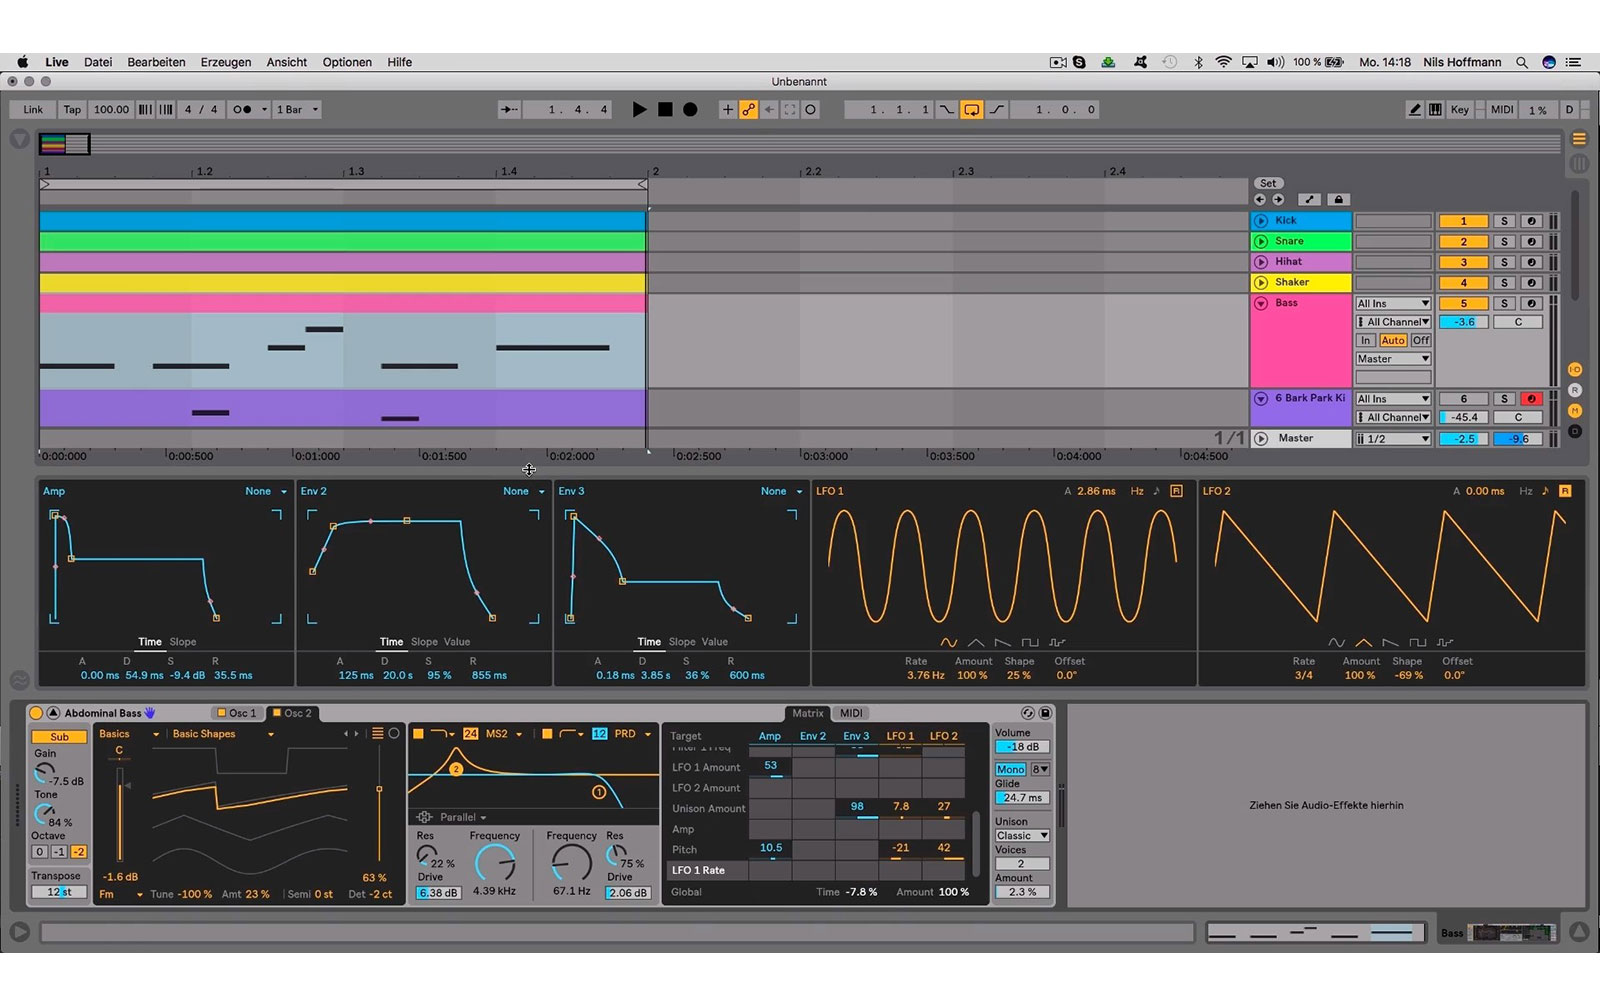
Task: Toggle the Sub oscillator button
Action: [59, 737]
